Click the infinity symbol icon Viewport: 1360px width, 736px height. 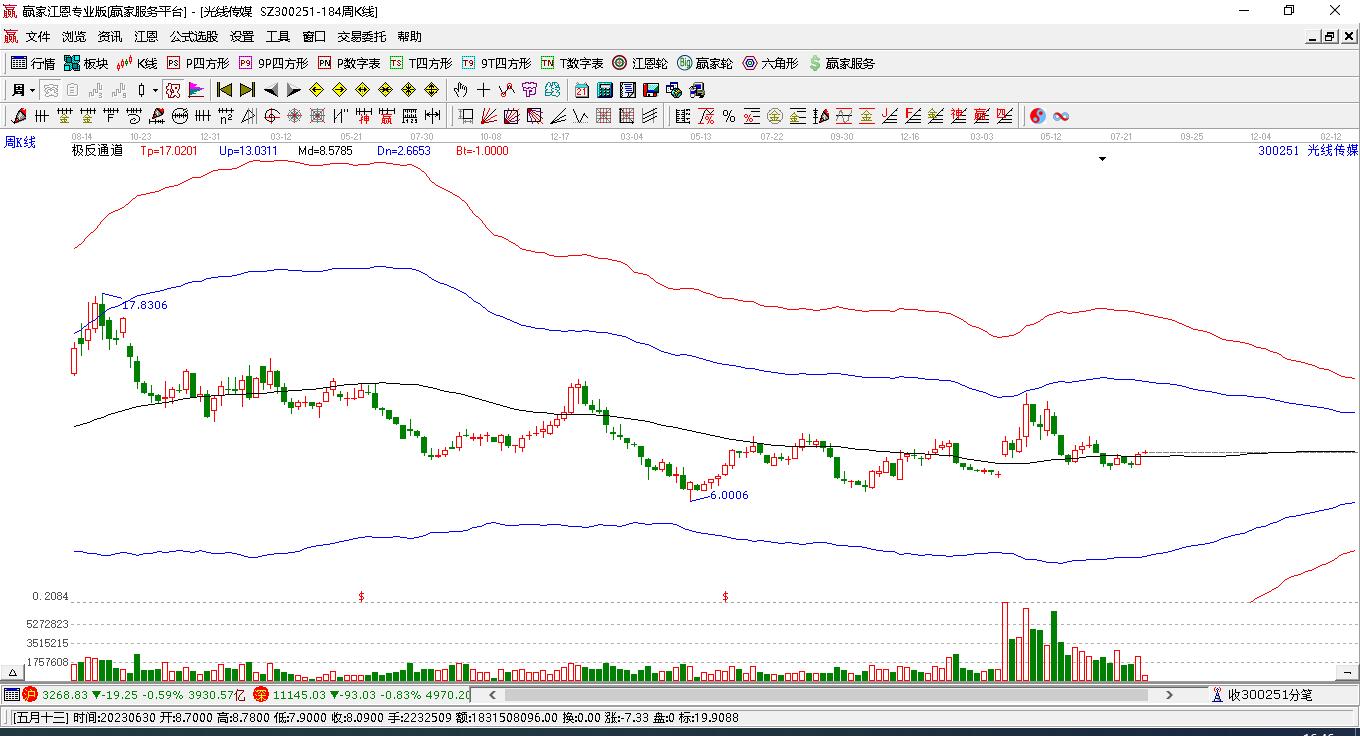pyautogui.click(x=1061, y=116)
